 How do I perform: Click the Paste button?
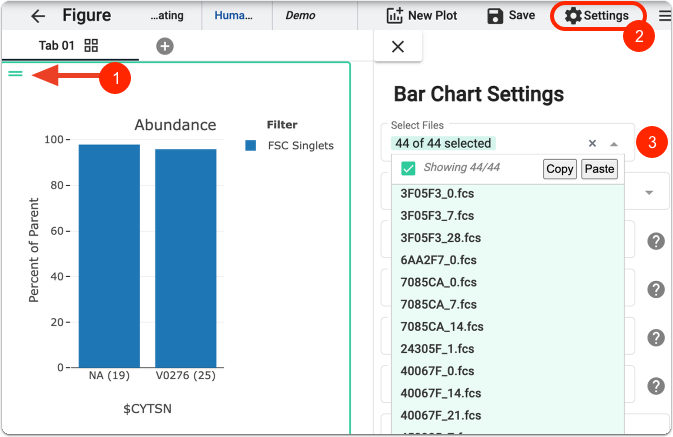(x=599, y=169)
